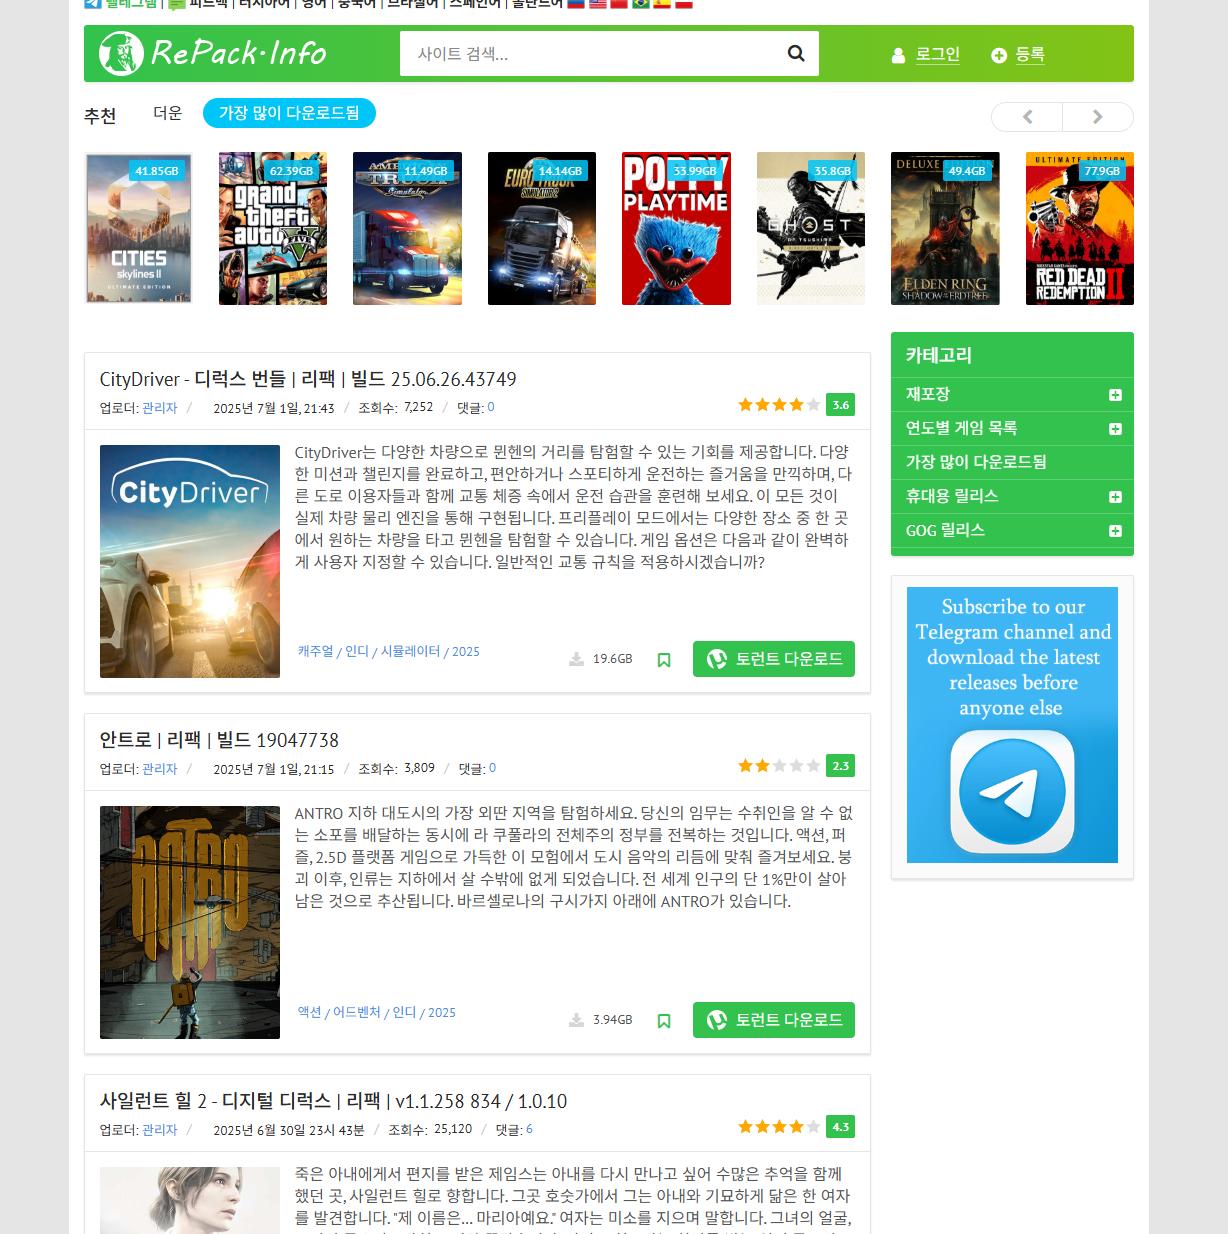Click the magnifier search icon
The image size is (1228, 1234).
(796, 53)
